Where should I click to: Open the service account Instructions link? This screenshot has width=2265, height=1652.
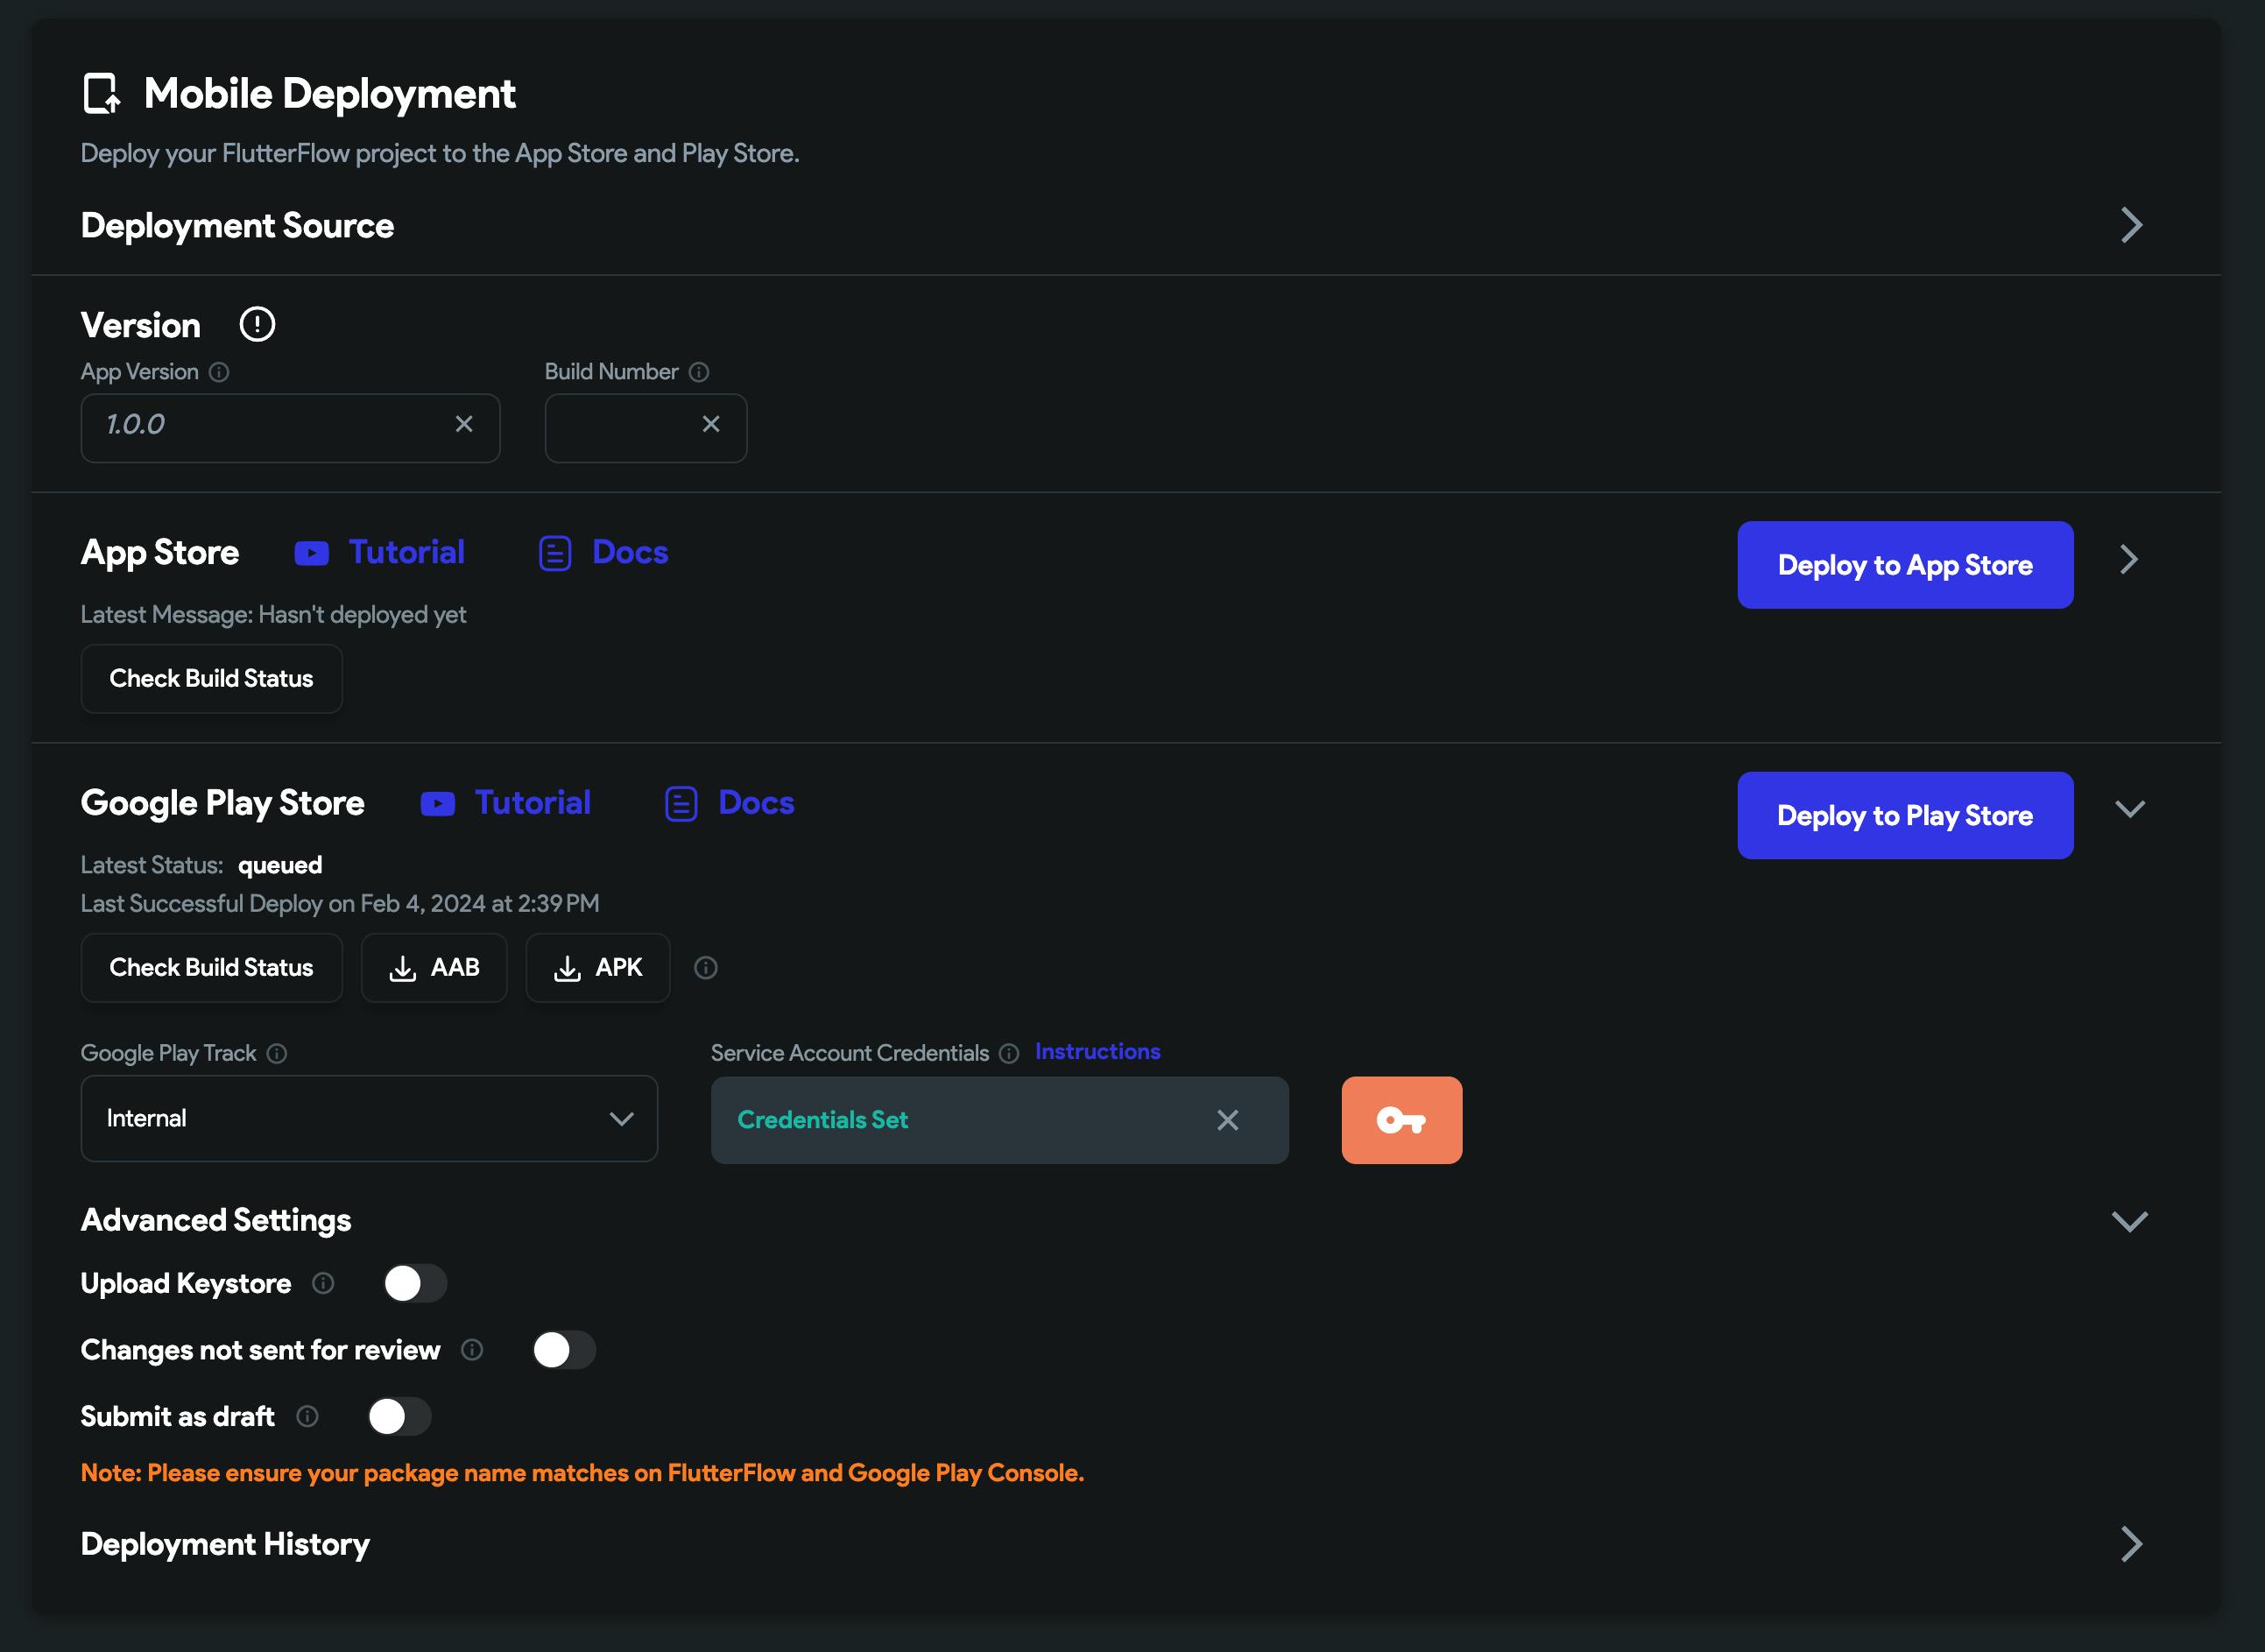click(1098, 1051)
